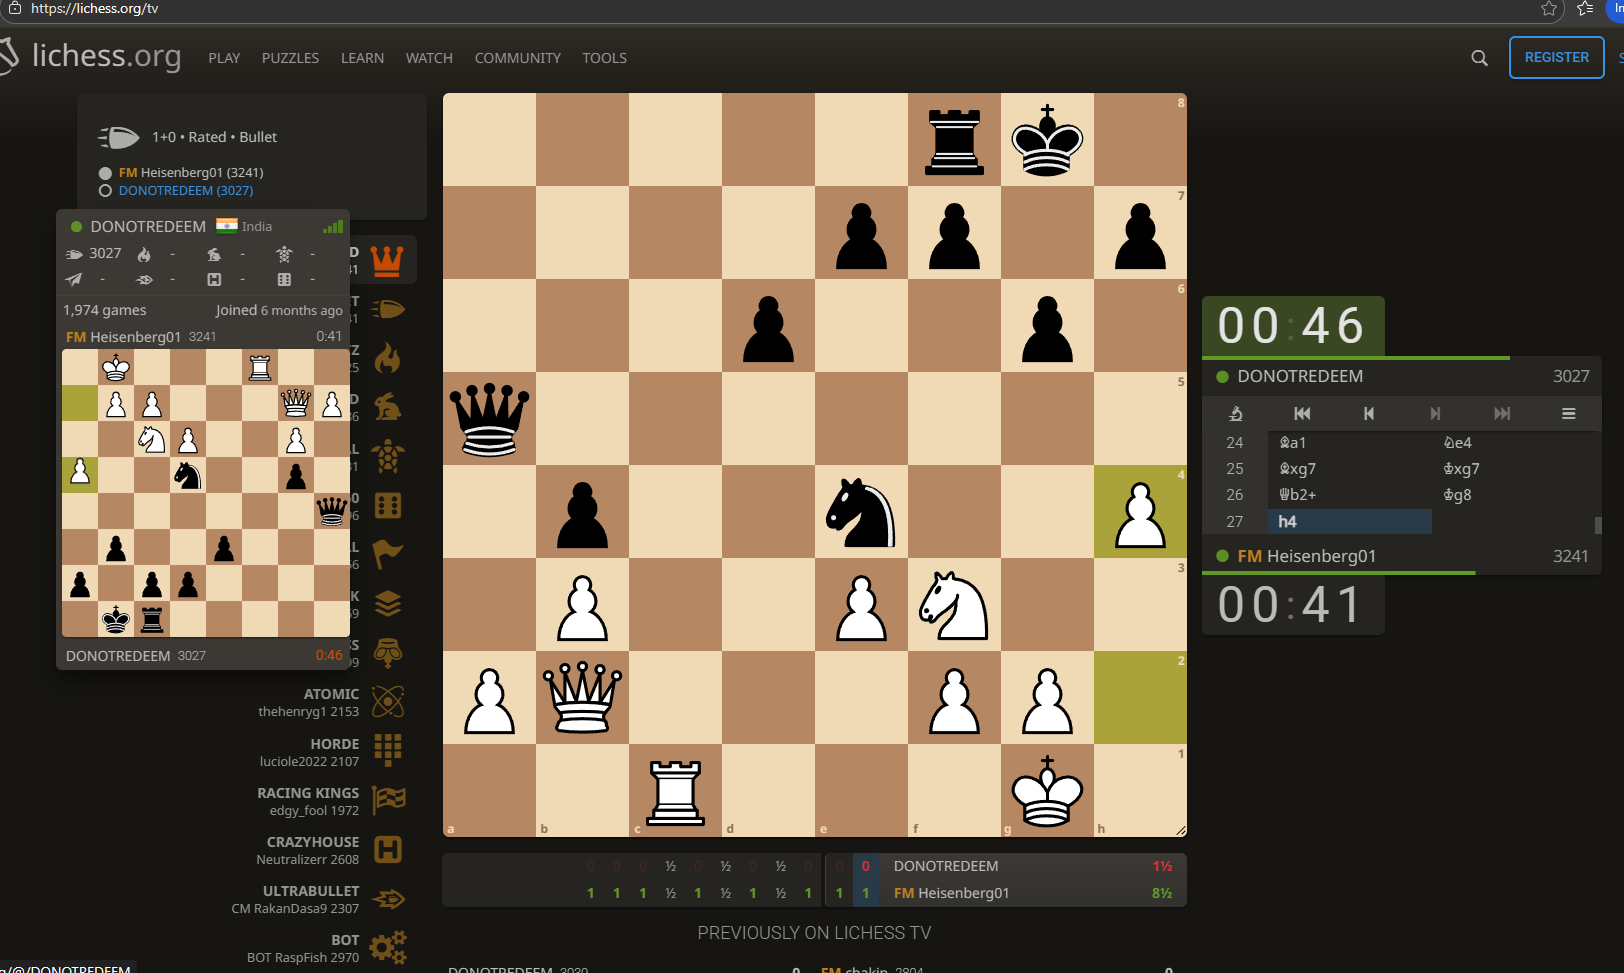Open the WATCH menu
Screen dimensions: 1624x973
point(429,58)
